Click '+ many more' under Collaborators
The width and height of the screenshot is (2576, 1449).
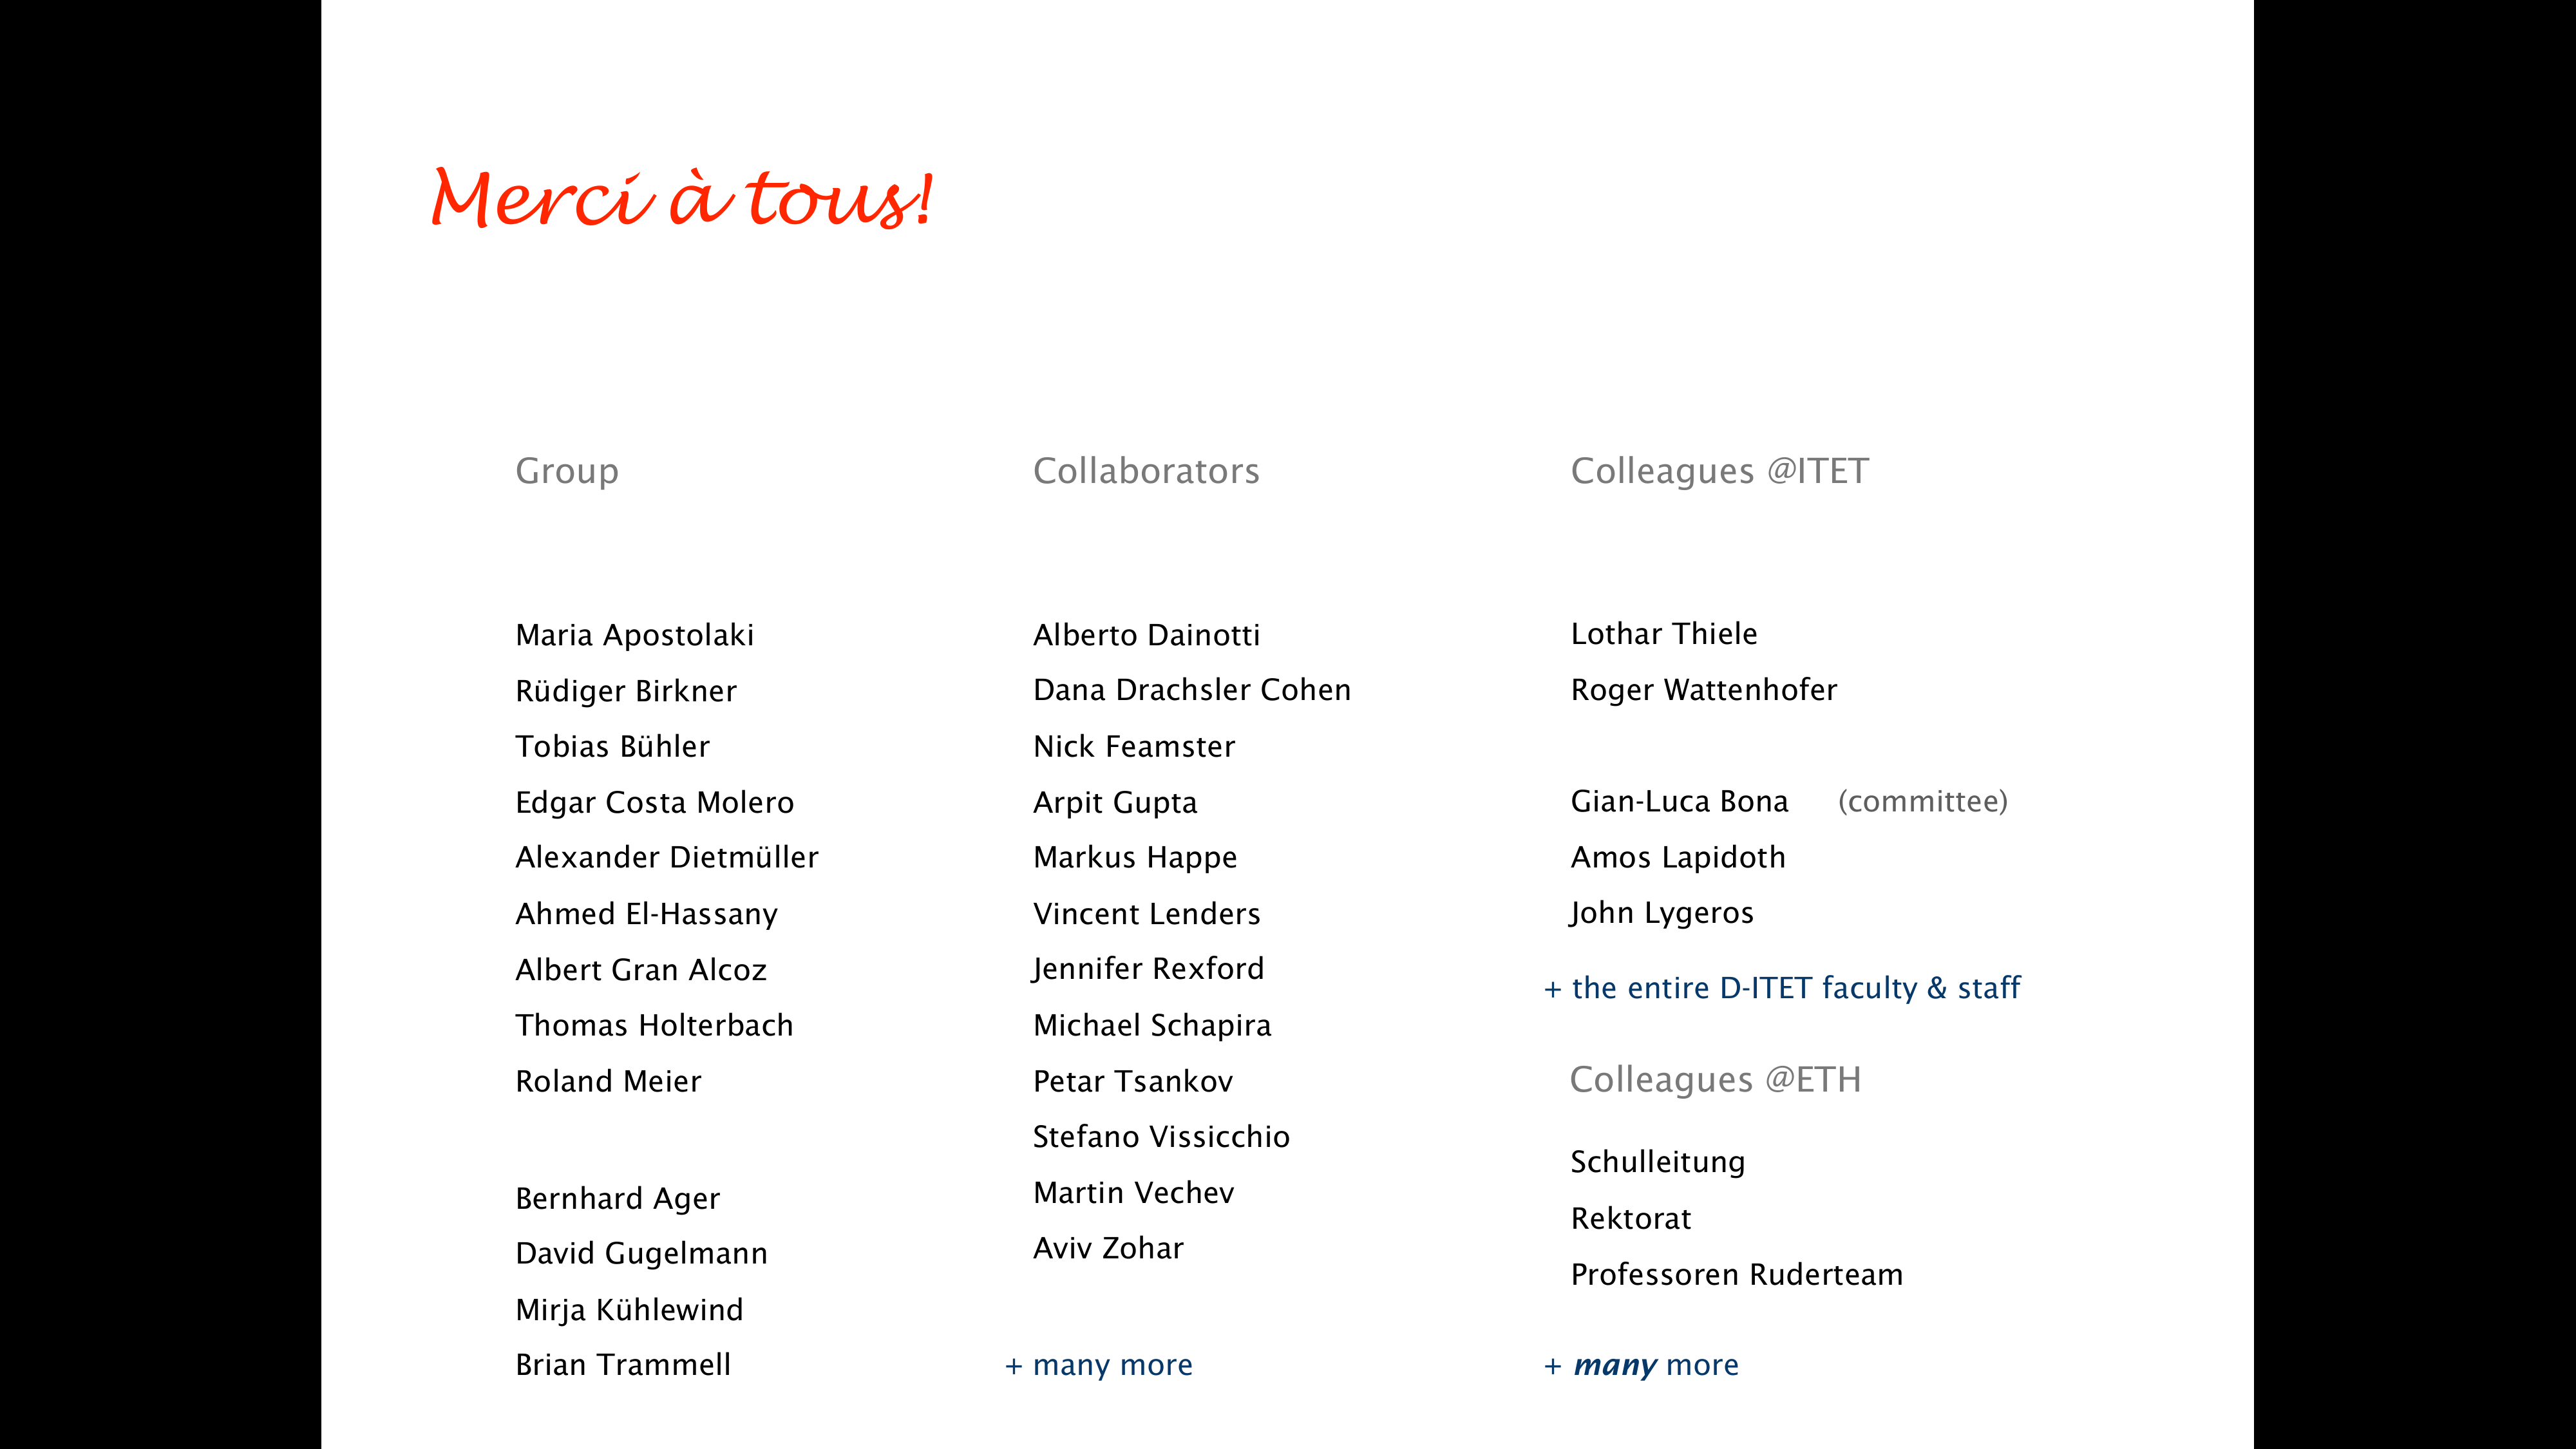pos(1098,1365)
